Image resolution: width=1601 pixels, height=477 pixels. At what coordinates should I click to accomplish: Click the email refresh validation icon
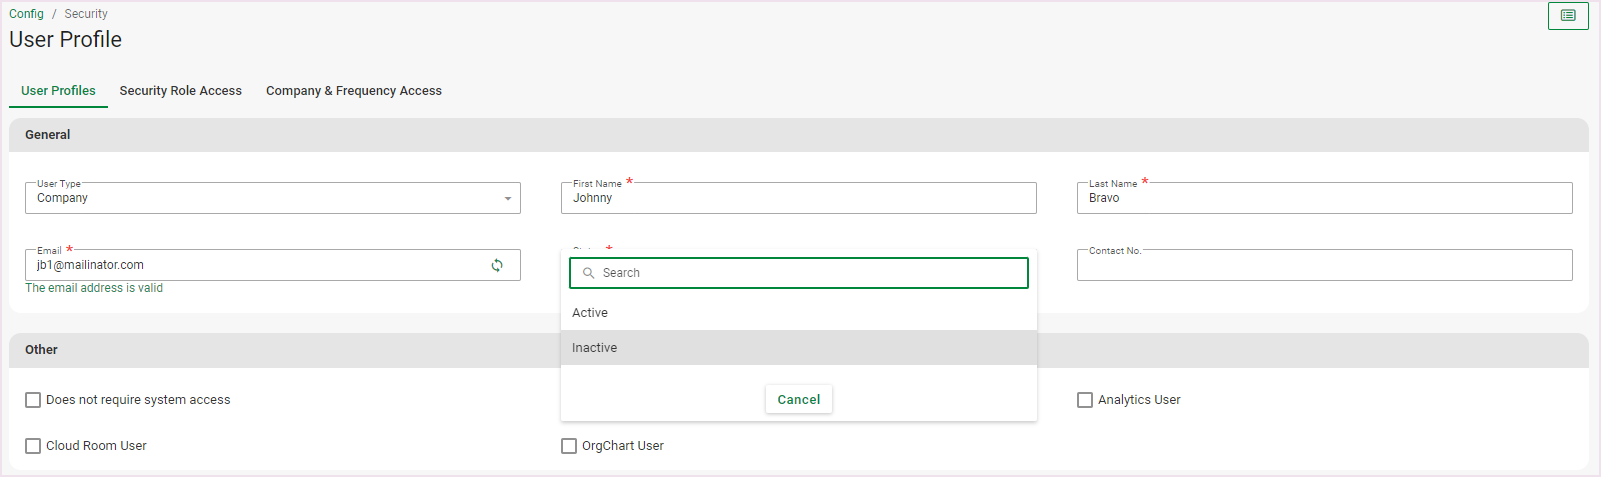(497, 265)
